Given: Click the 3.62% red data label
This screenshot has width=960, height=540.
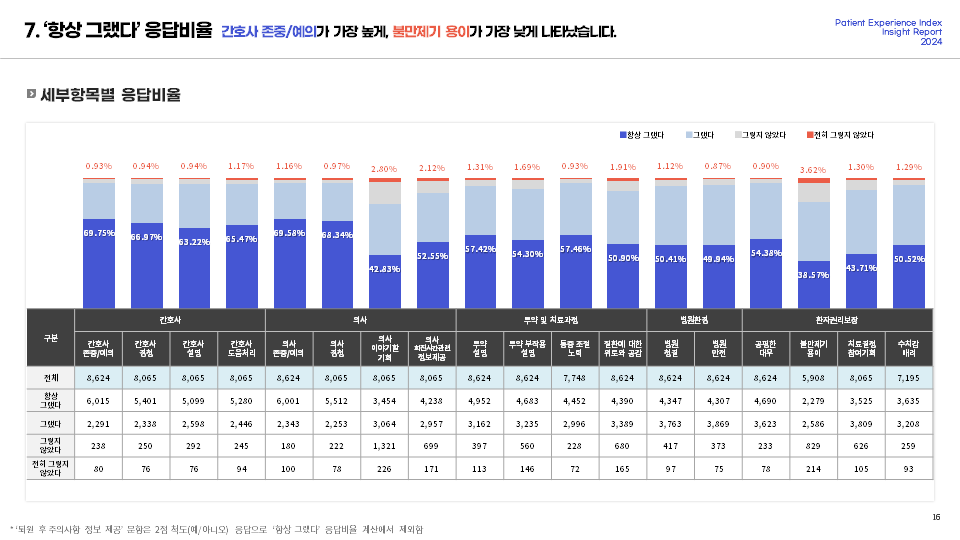Looking at the screenshot, I should point(813,170).
